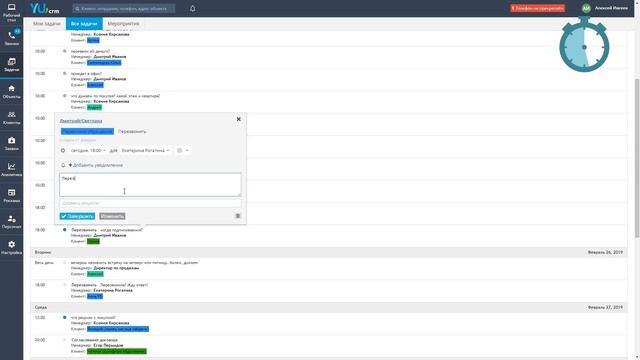Click the 'что решили с покупкой?' task text
This screenshot has width=640, height=360.
[93, 318]
